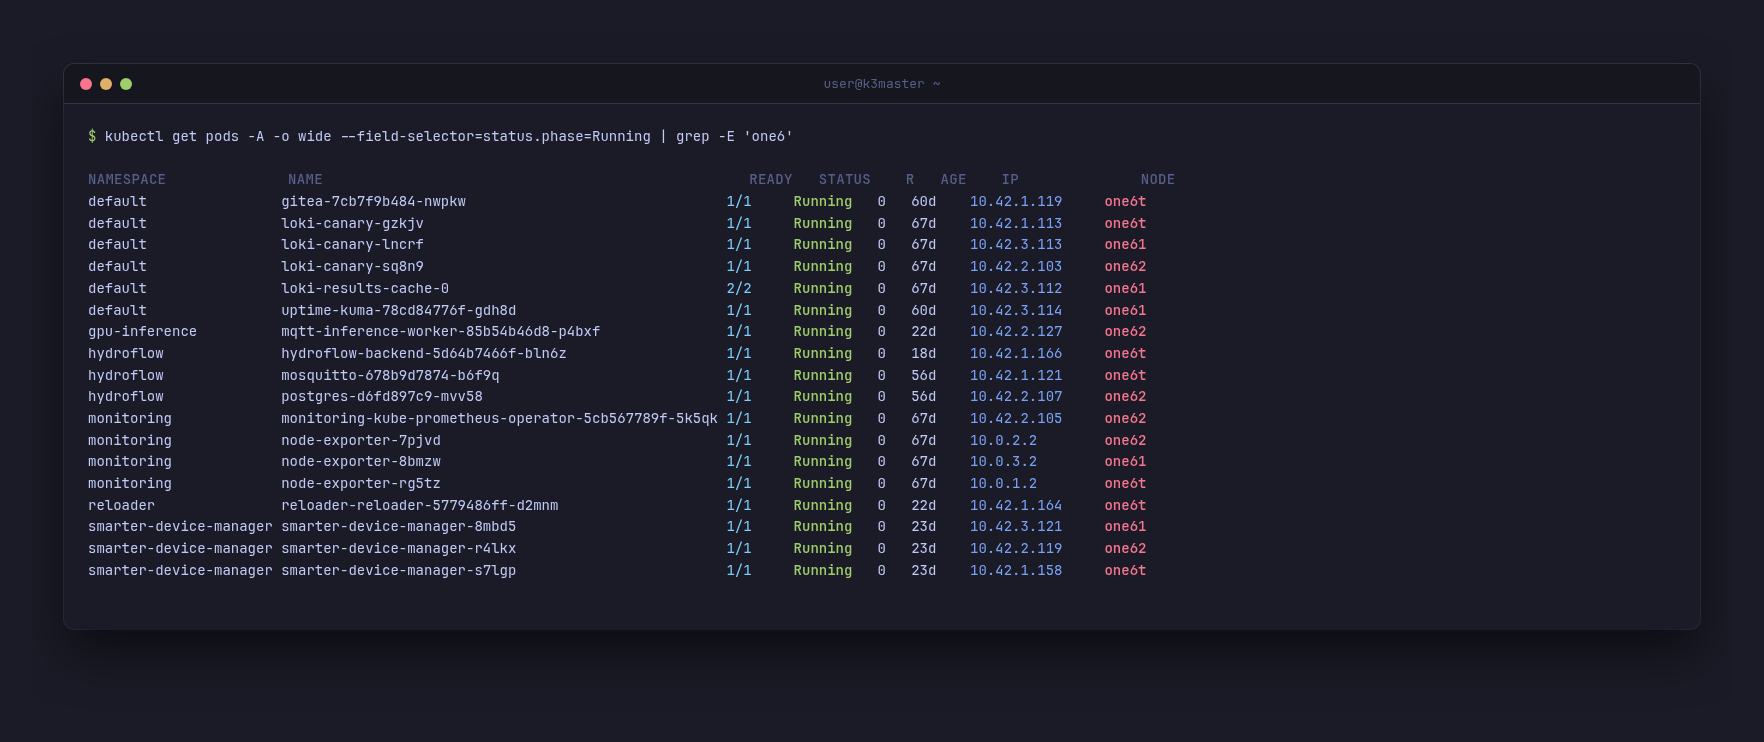Click IP address 10.42.2.127
The width and height of the screenshot is (1764, 742).
click(1016, 332)
